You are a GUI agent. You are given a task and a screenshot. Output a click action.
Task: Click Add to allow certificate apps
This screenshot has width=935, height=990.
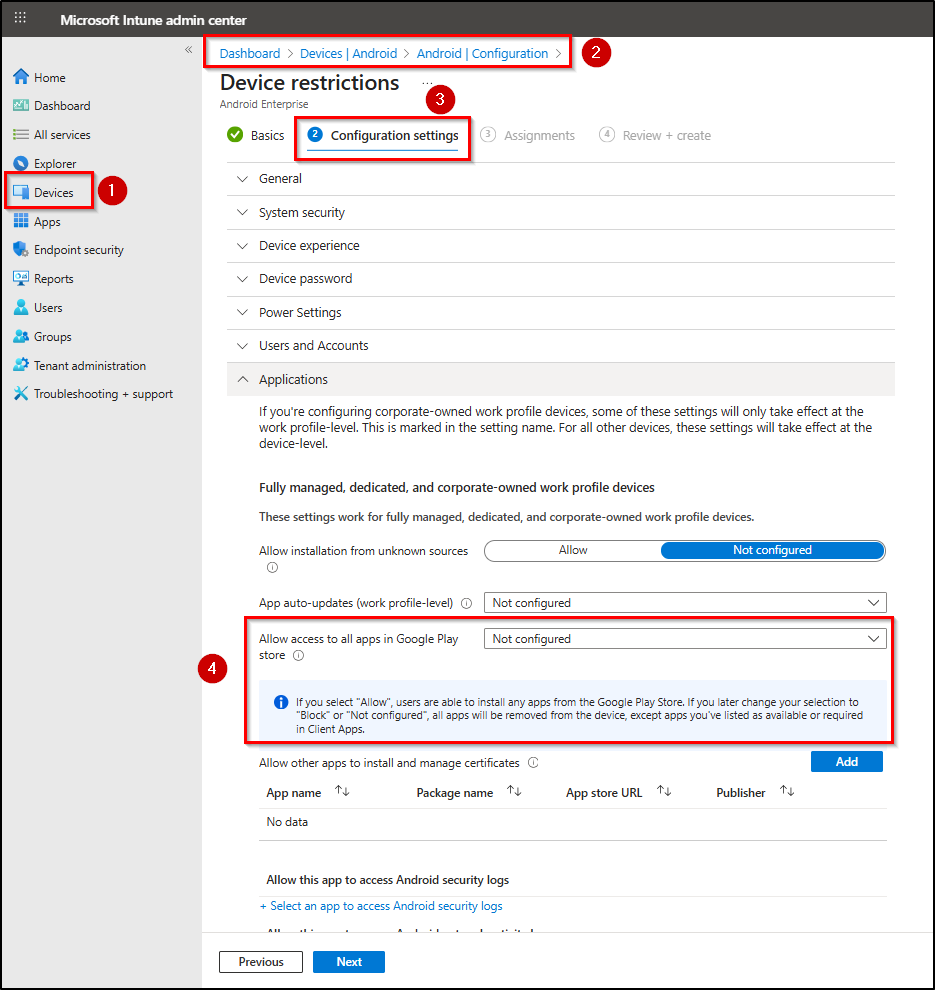pos(846,762)
